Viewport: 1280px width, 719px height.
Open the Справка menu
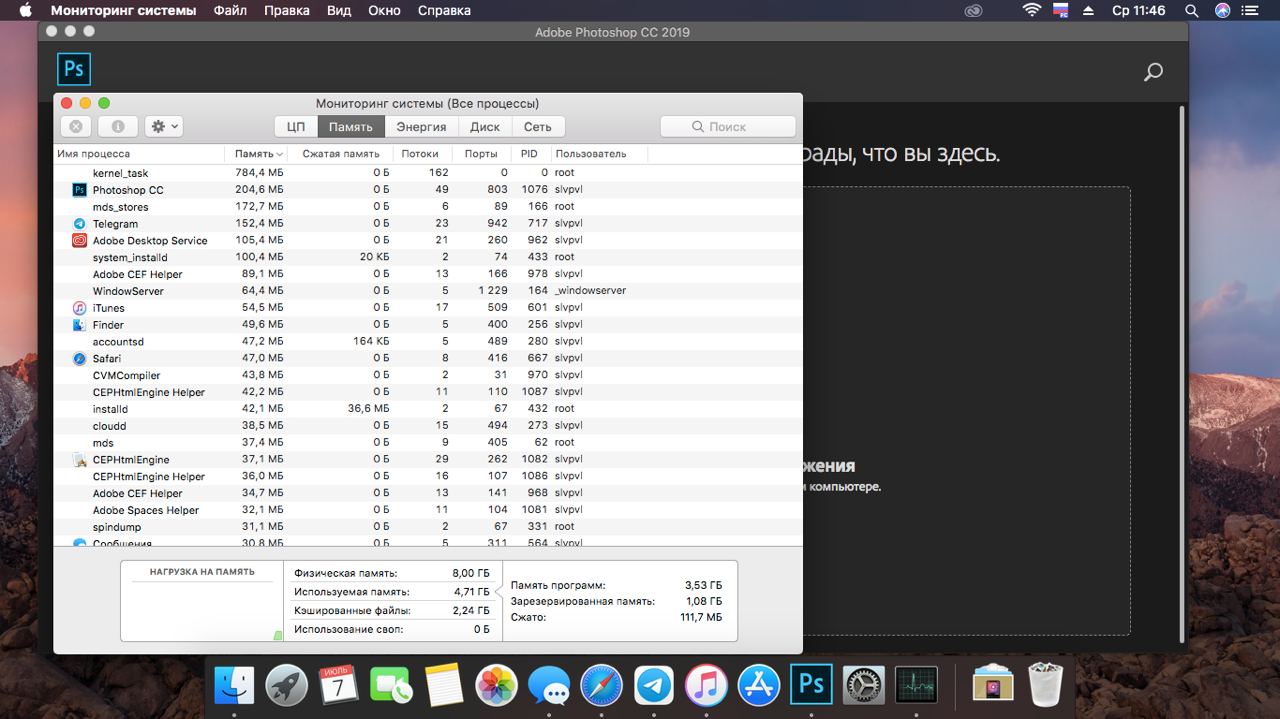(444, 11)
